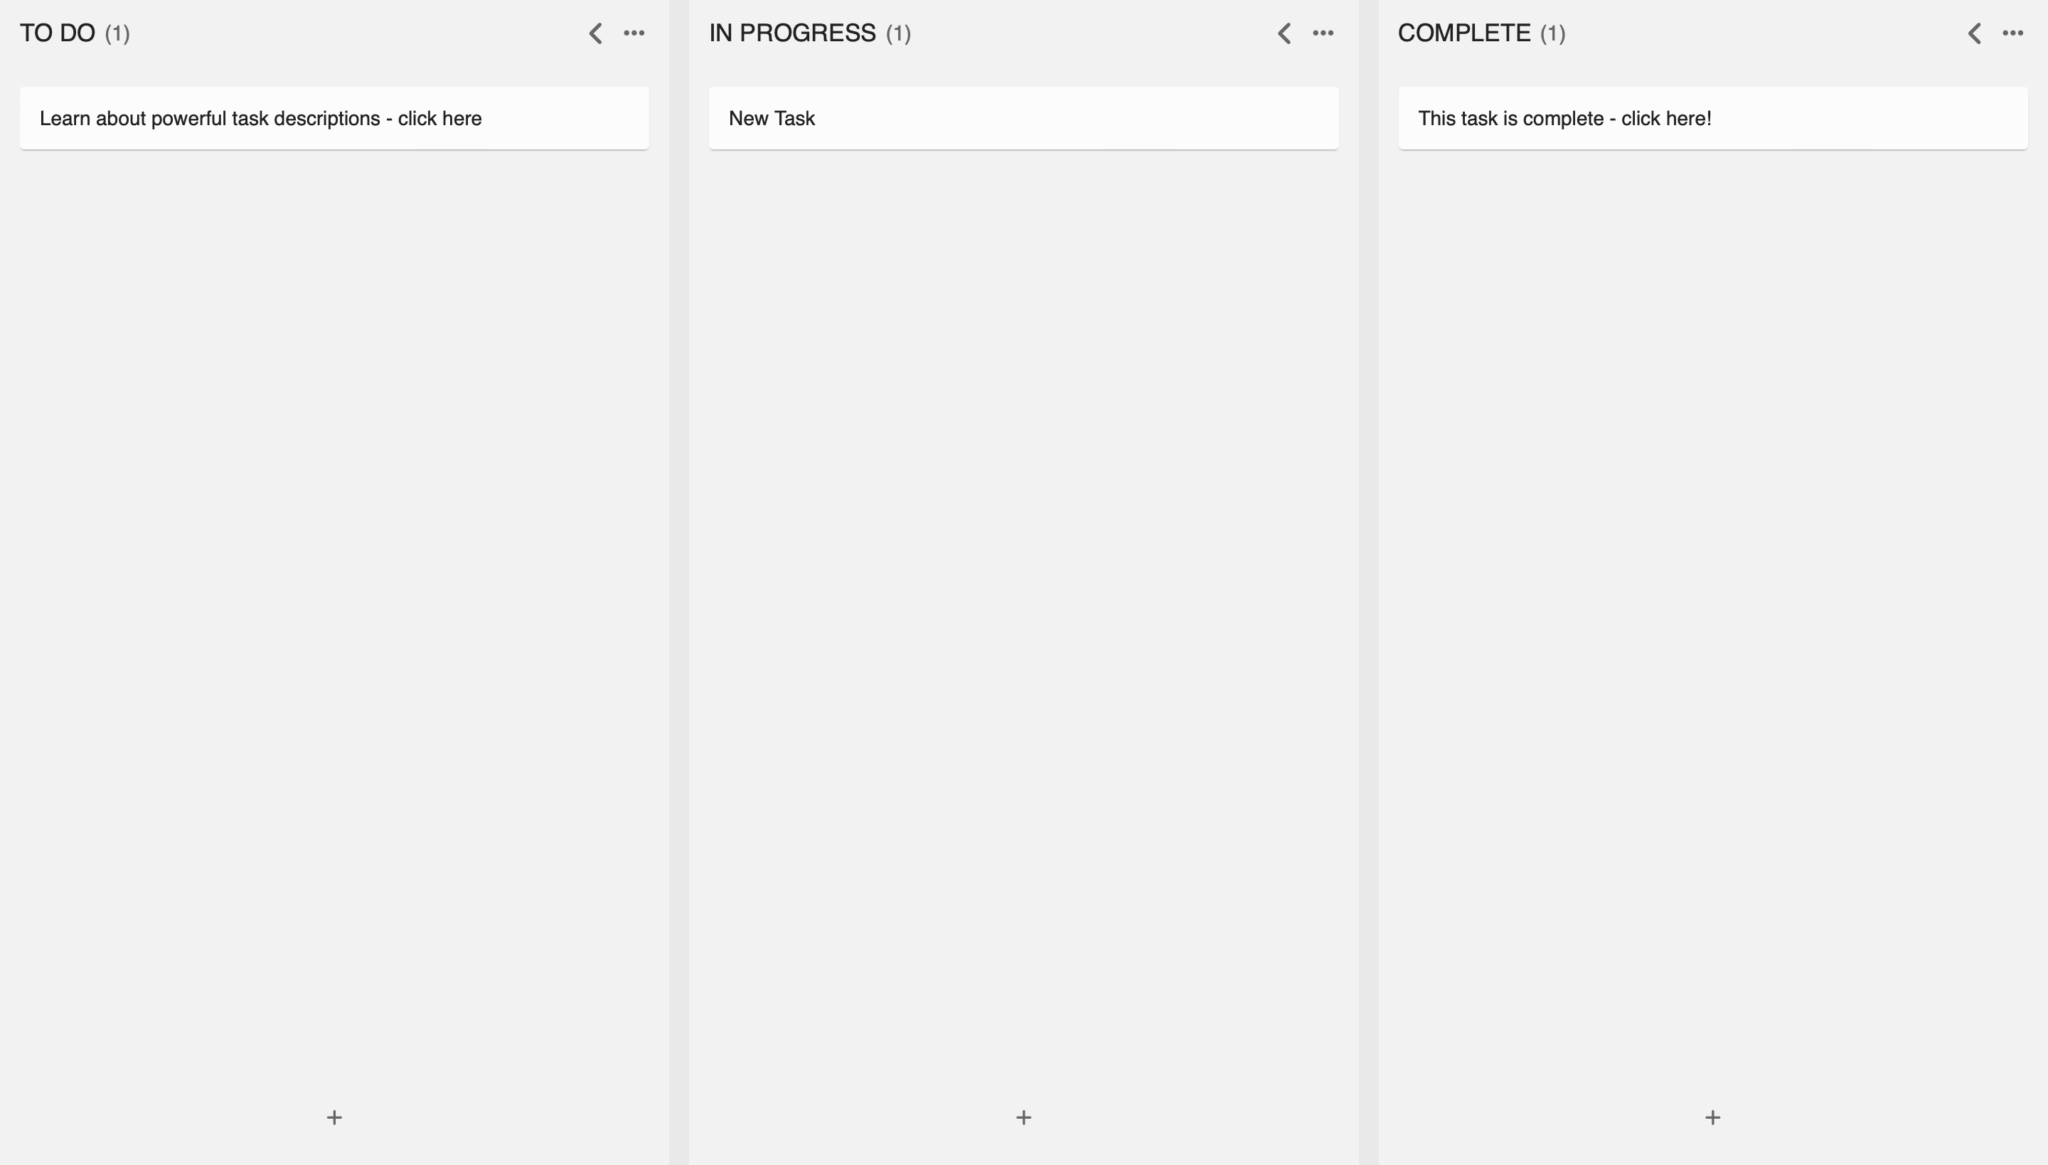
Task: Click the COMPLETE column title
Action: 1464,33
